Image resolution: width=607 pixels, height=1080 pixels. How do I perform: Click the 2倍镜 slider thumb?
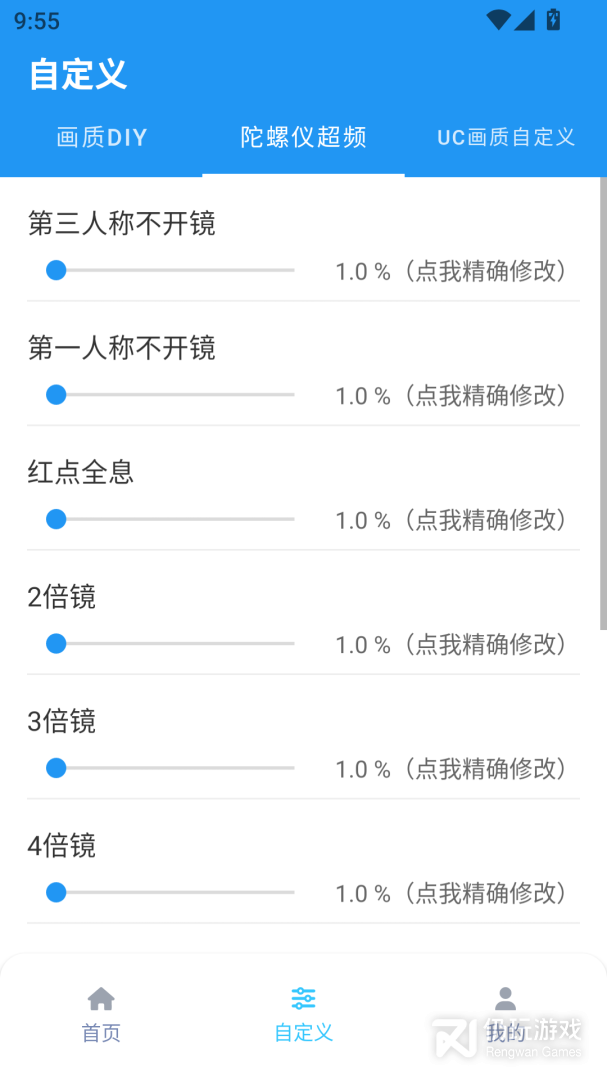[56, 644]
